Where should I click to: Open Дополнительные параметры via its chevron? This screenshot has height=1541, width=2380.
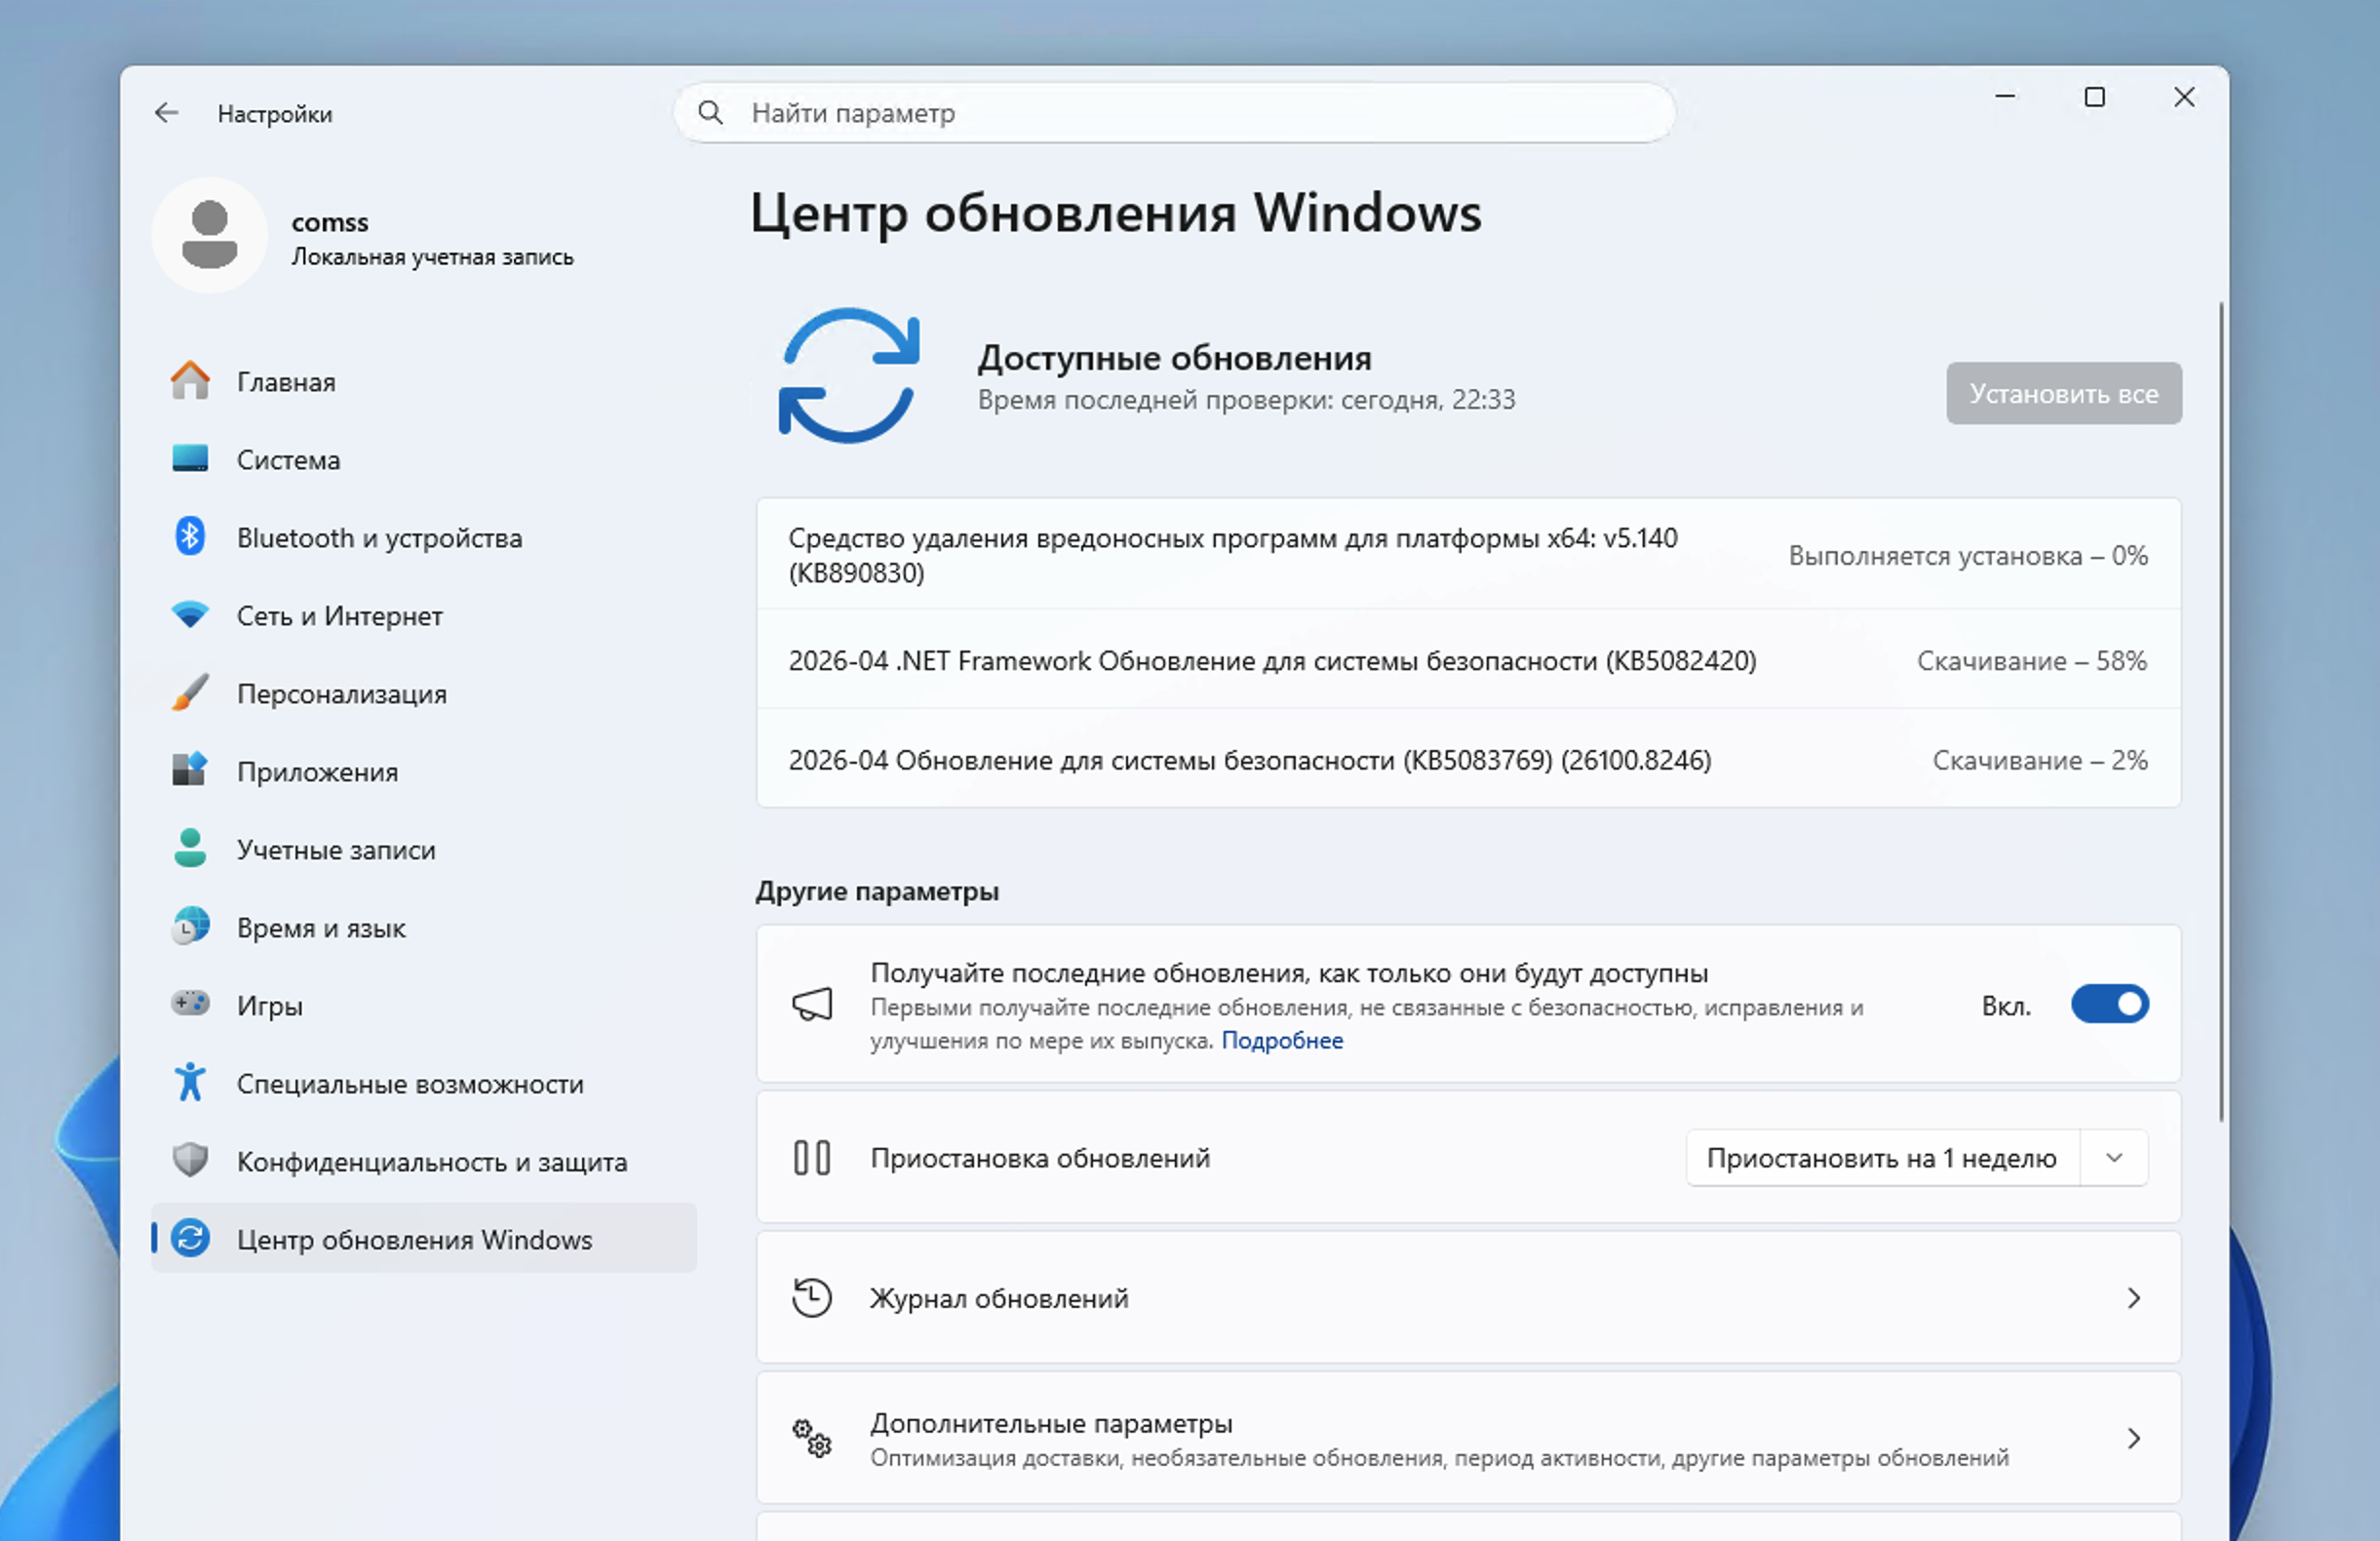pyautogui.click(x=2133, y=1438)
